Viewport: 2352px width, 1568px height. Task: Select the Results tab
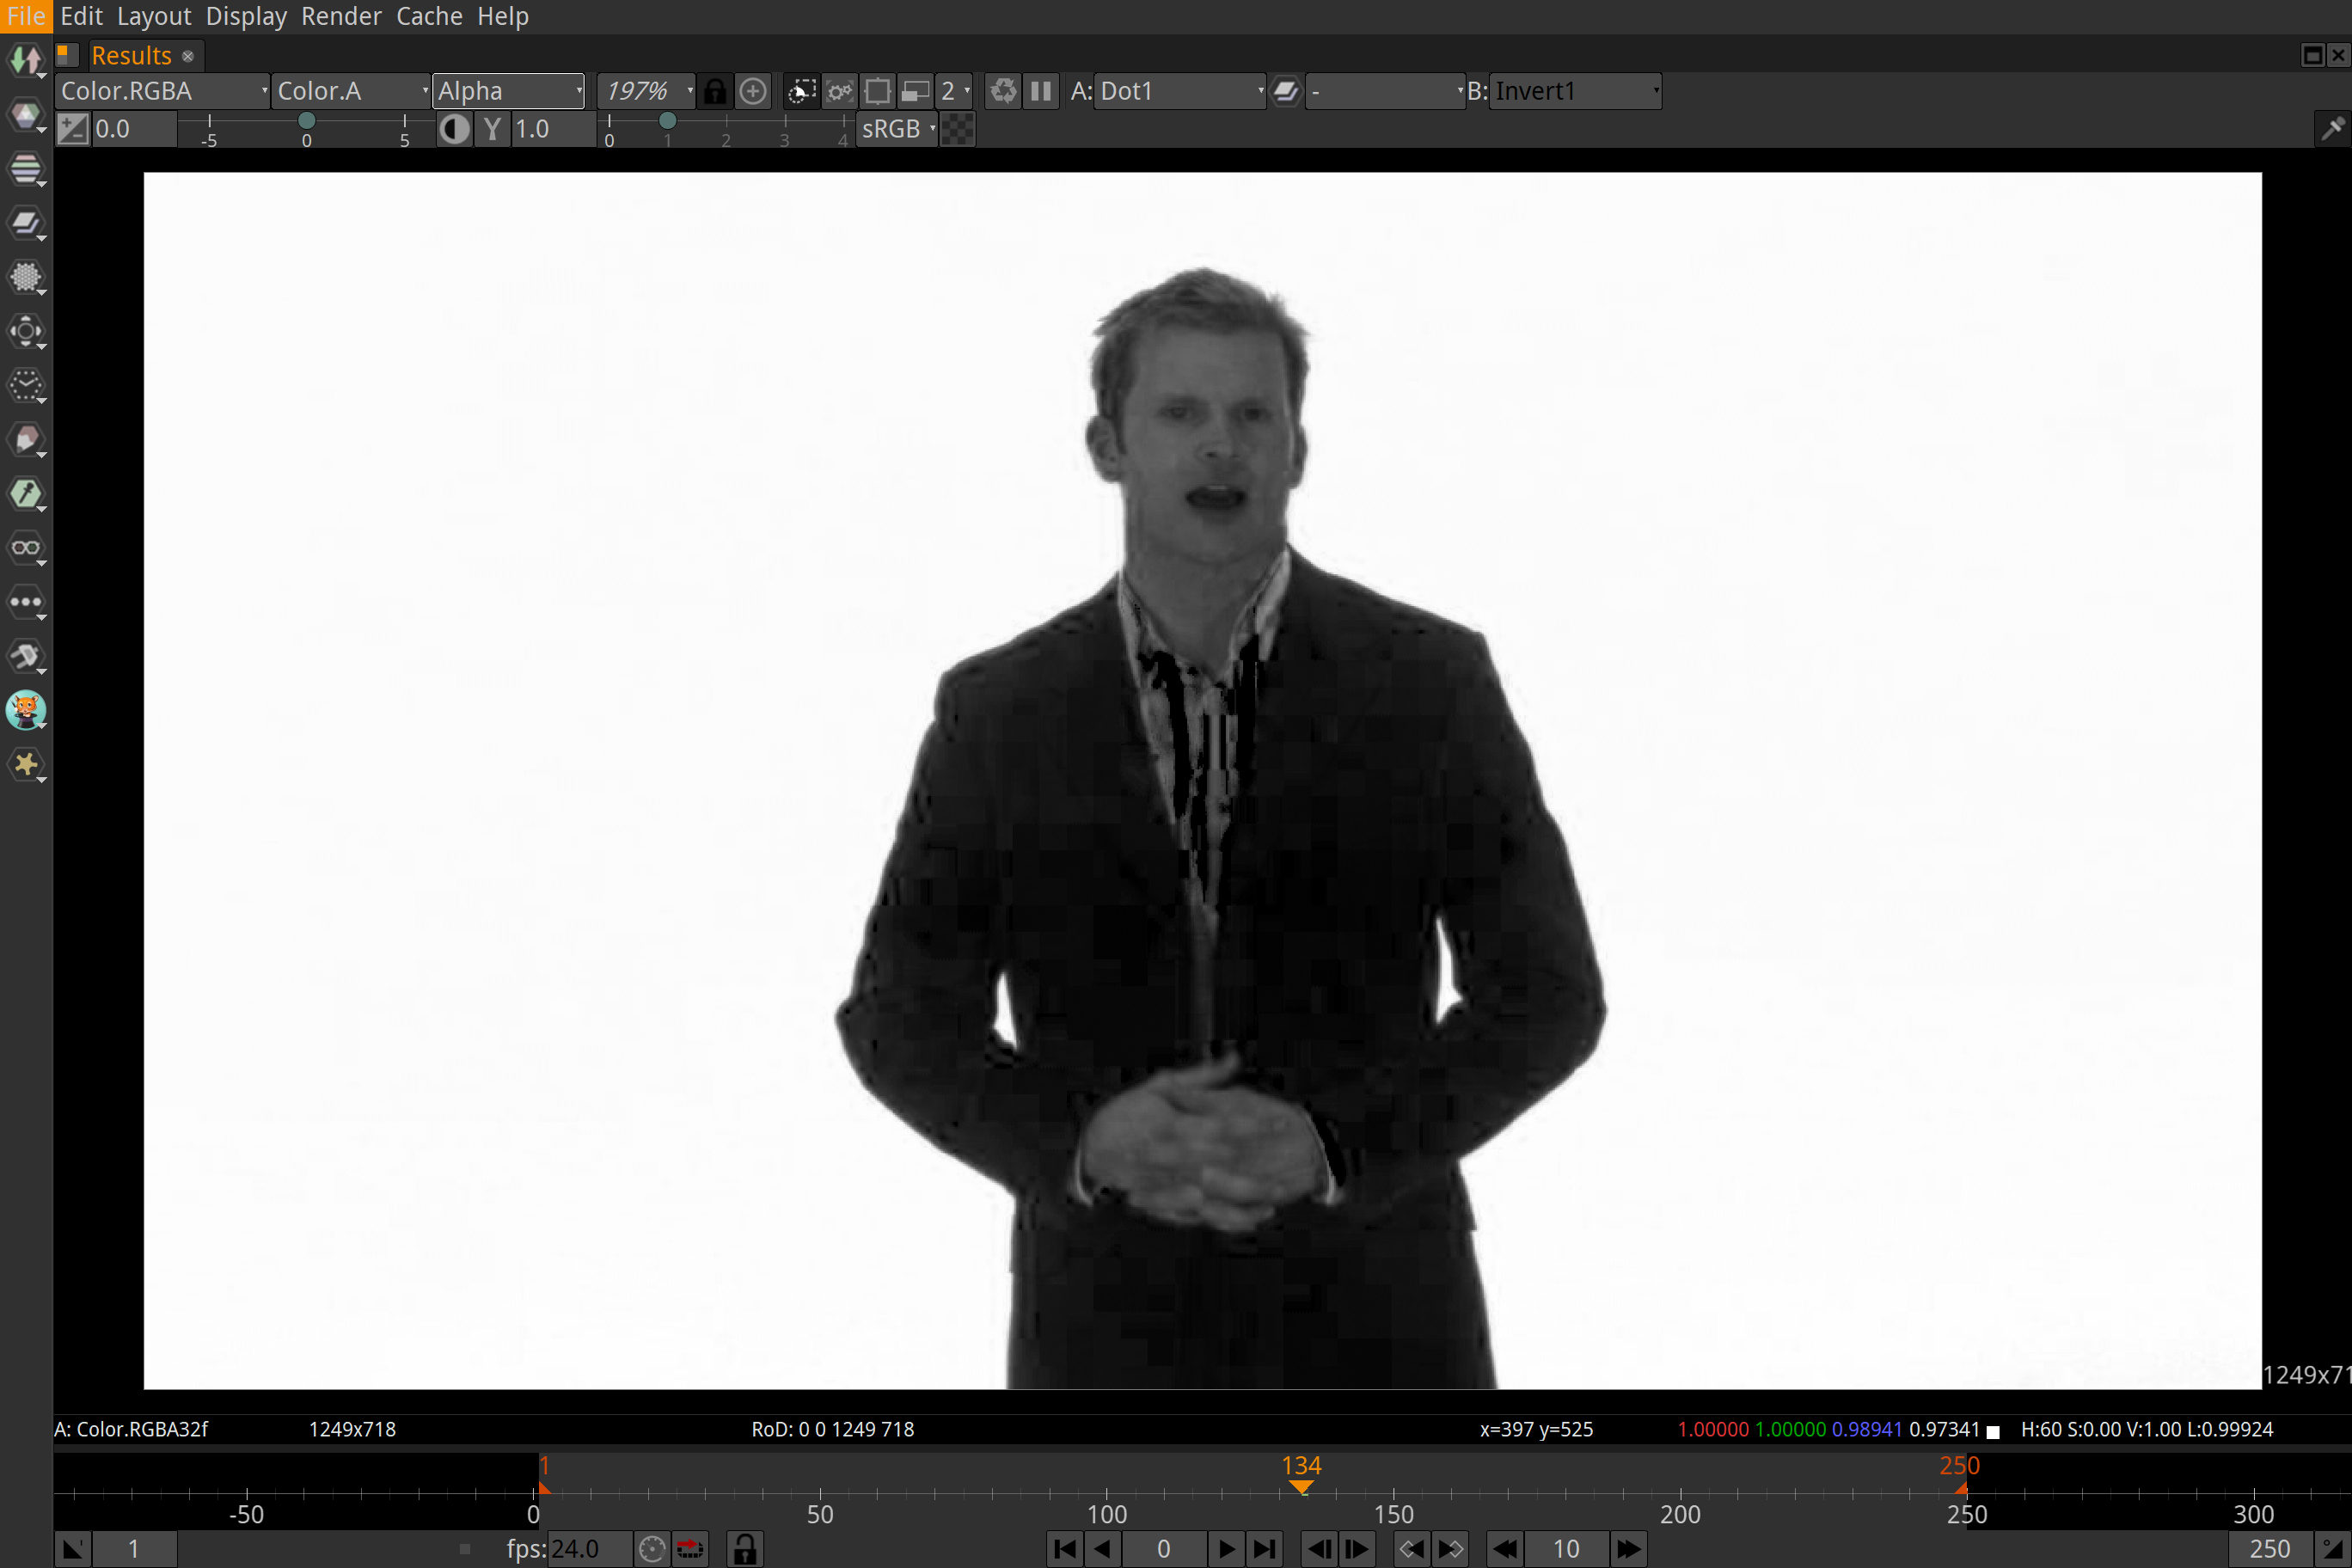tap(131, 56)
